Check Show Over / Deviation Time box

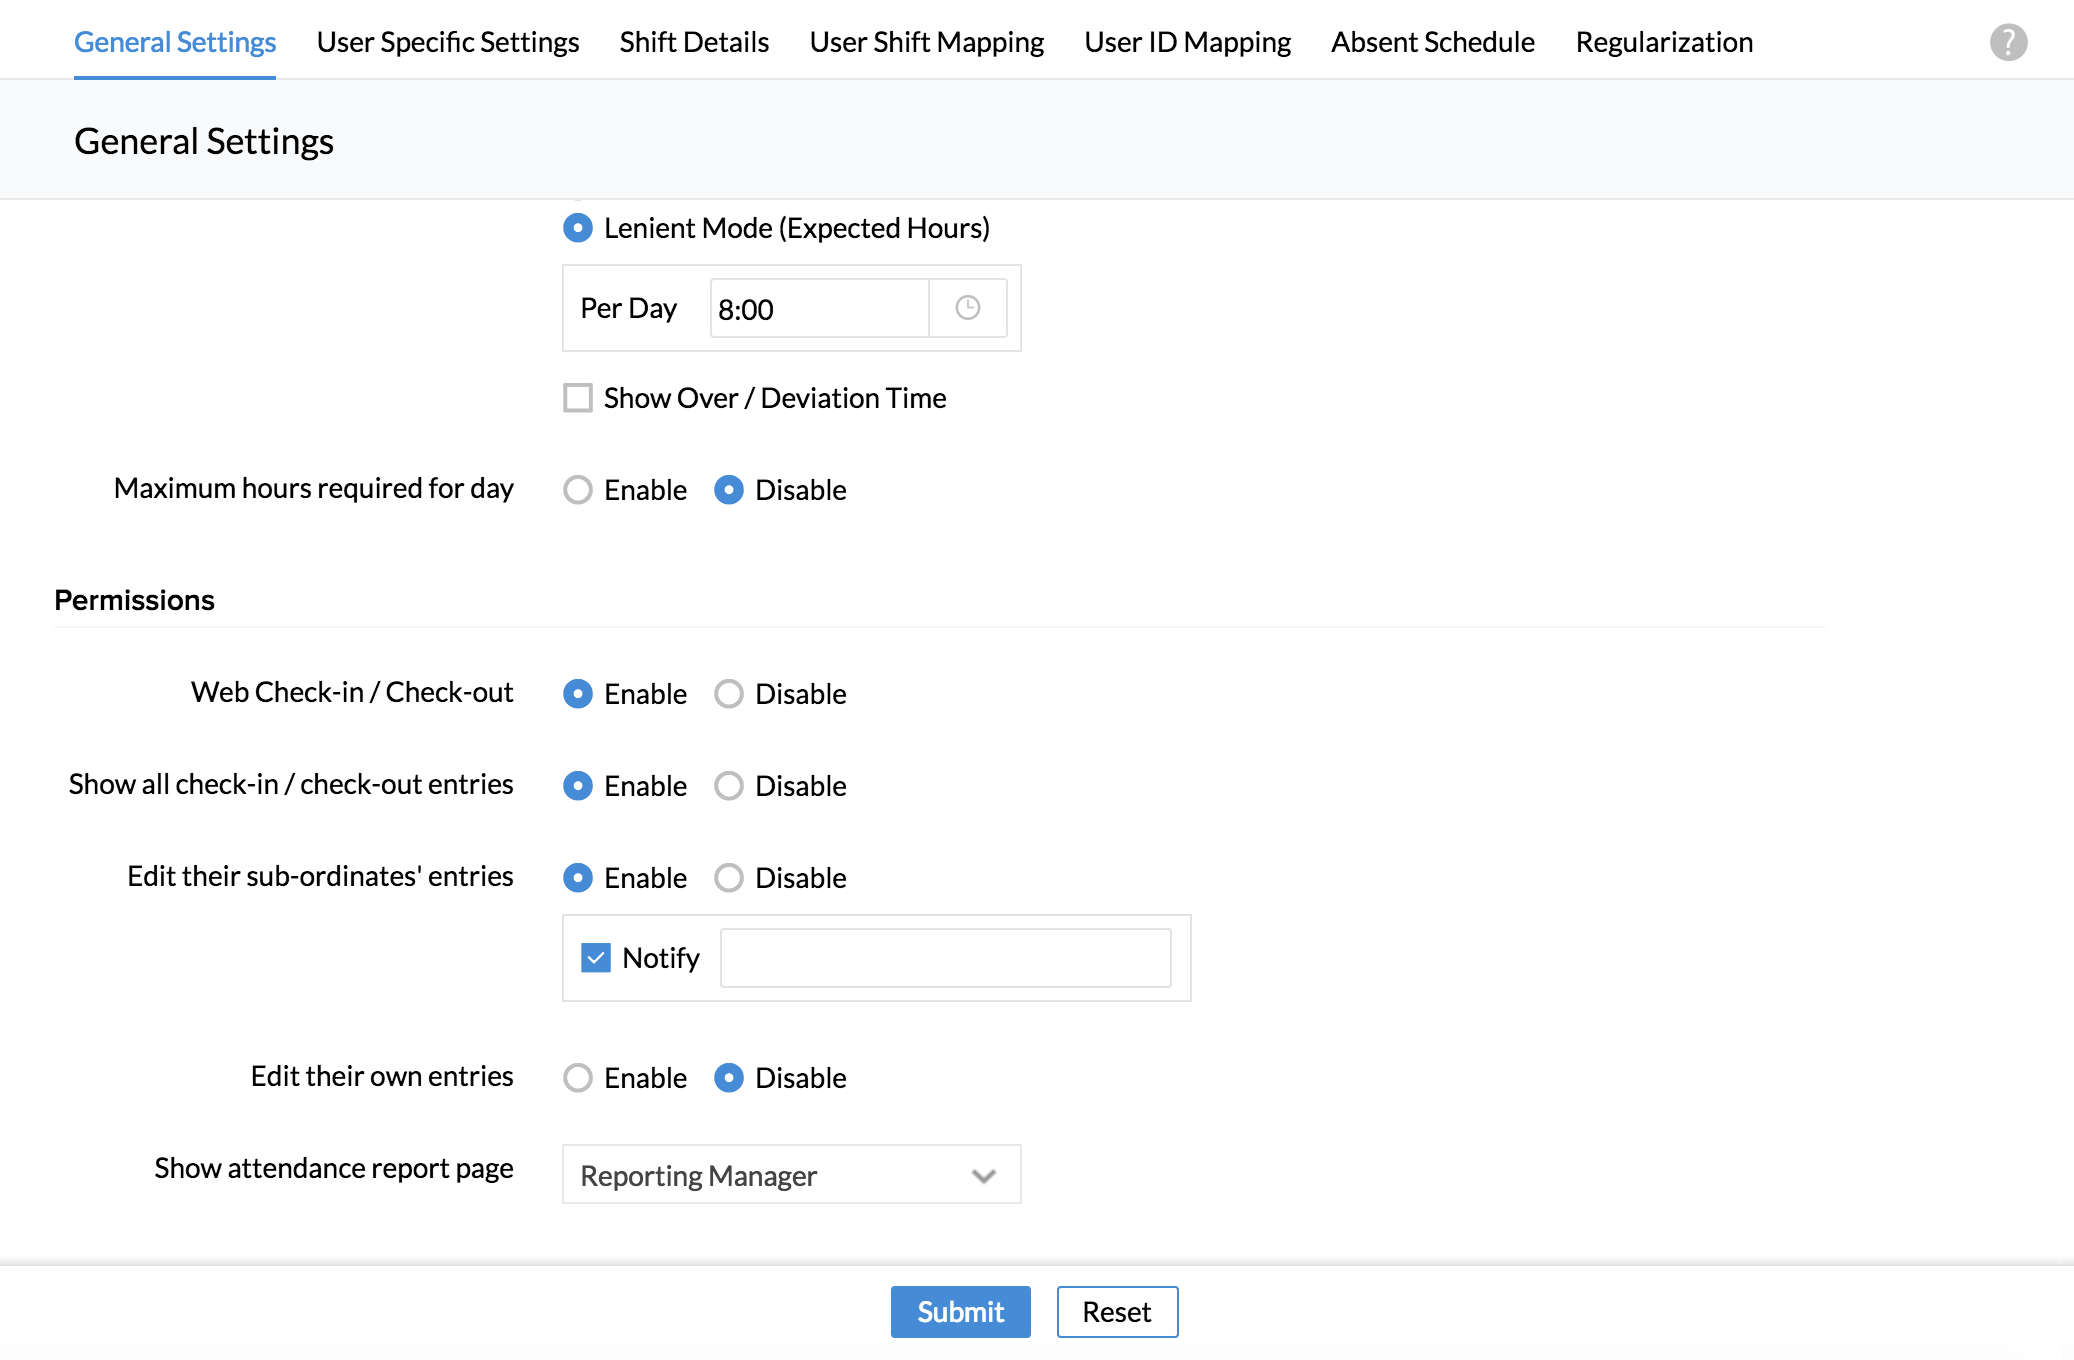(x=578, y=398)
